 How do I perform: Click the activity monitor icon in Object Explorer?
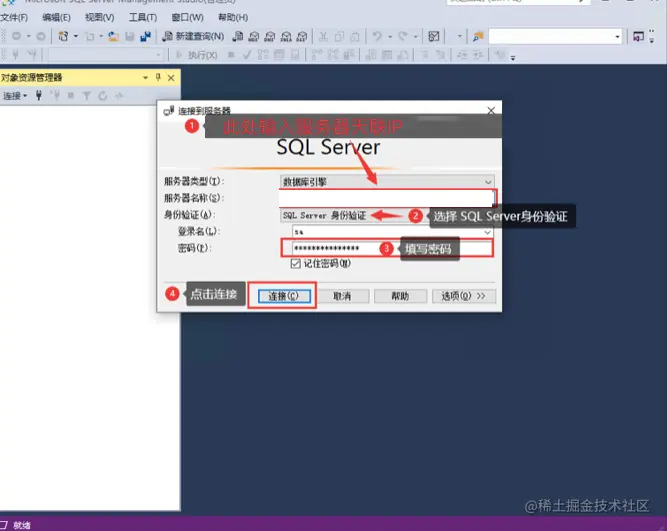(119, 96)
